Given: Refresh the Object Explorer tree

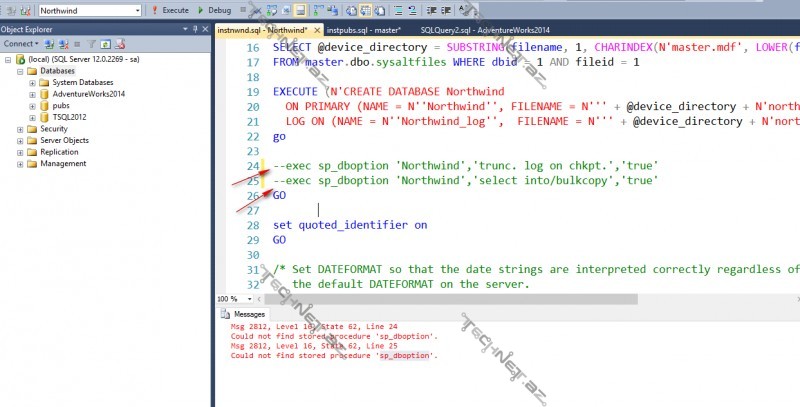Looking at the screenshot, I should [105, 45].
